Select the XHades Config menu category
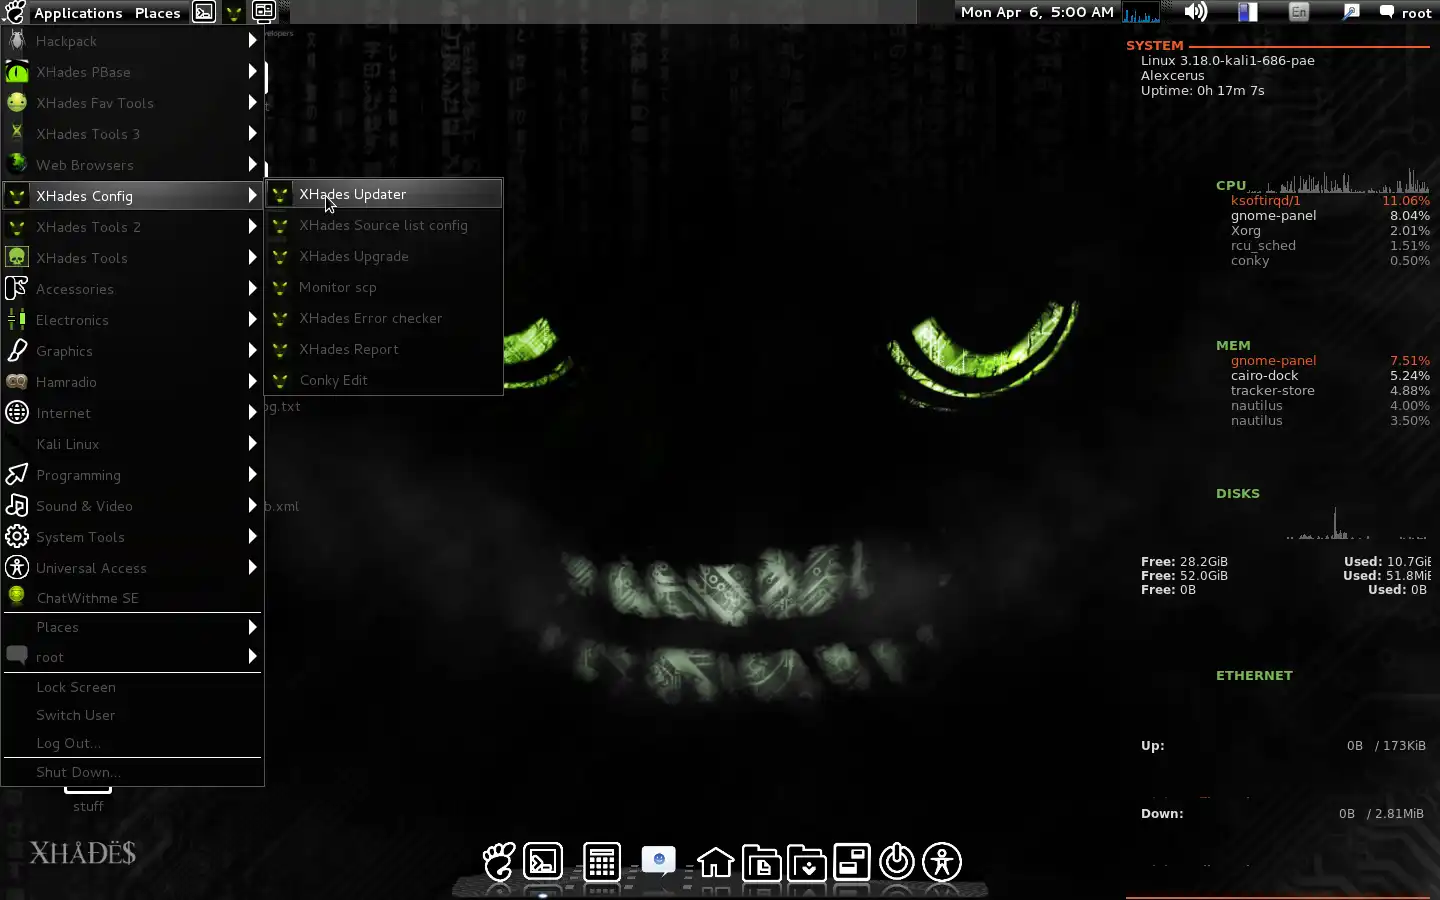The width and height of the screenshot is (1440, 900). [x=132, y=196]
